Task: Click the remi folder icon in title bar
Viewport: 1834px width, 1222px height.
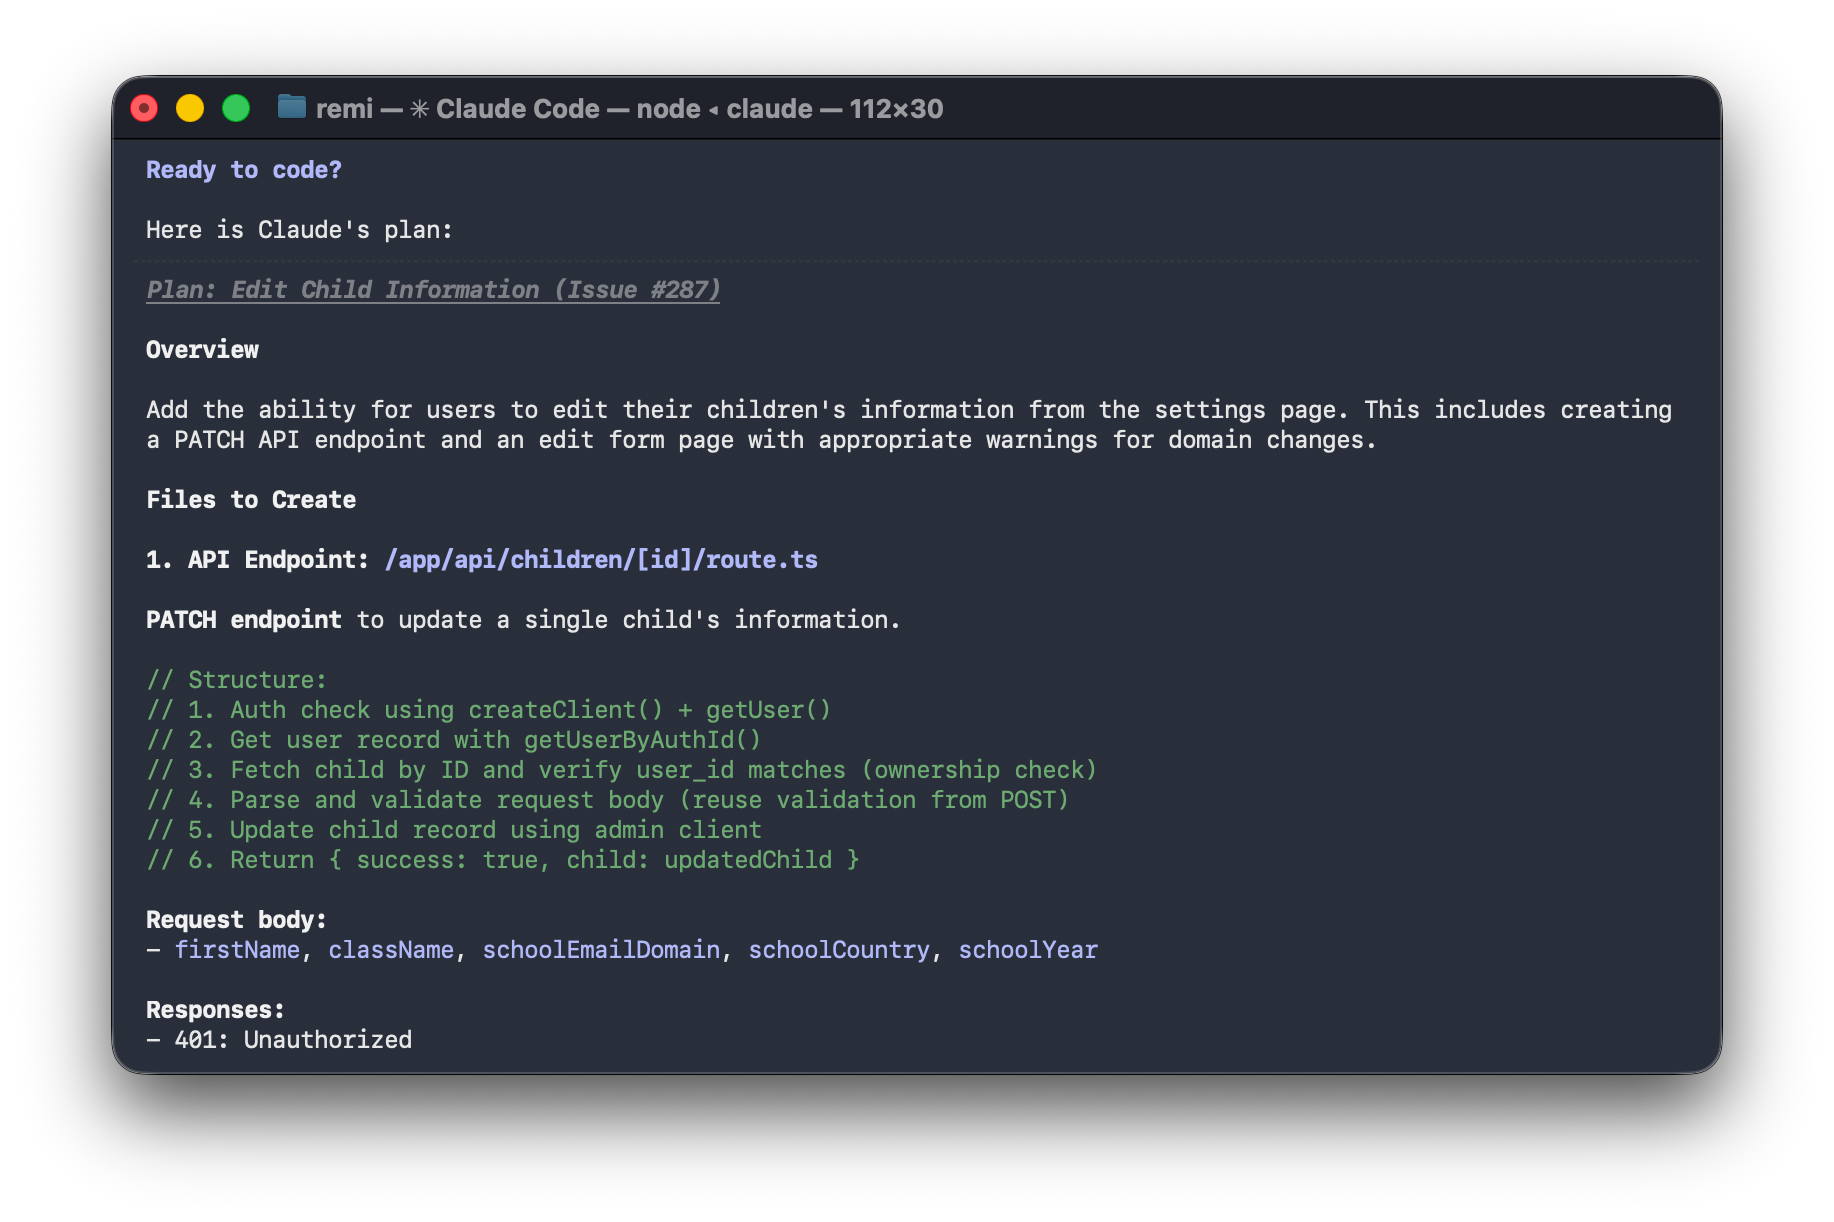Action: click(x=291, y=107)
